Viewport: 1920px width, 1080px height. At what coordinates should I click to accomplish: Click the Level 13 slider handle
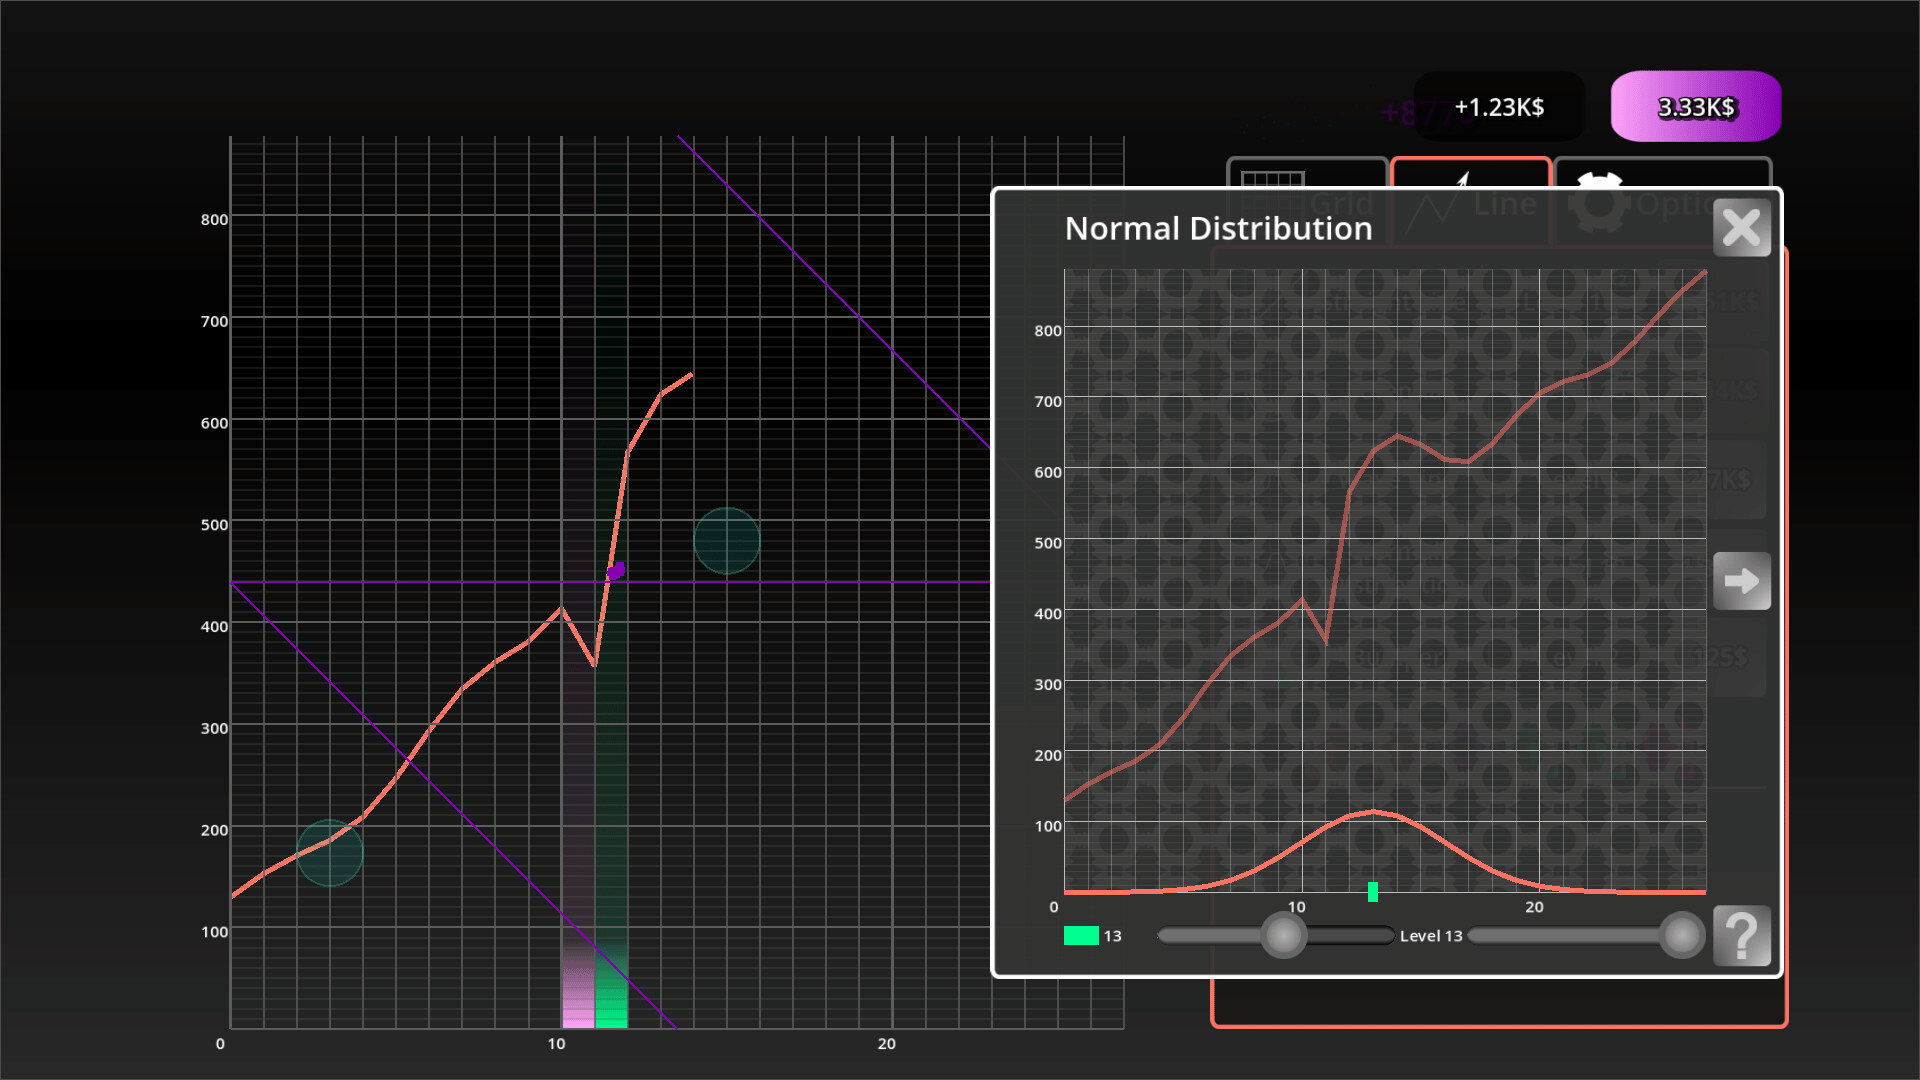click(1681, 936)
